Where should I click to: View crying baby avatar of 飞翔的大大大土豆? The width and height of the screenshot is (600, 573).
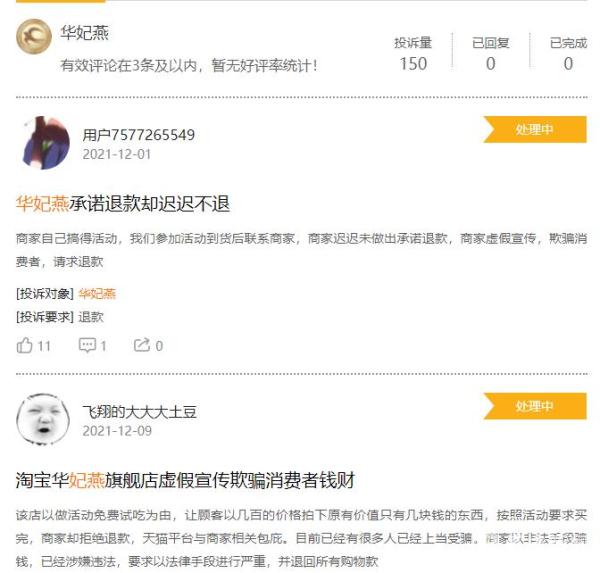click(43, 420)
